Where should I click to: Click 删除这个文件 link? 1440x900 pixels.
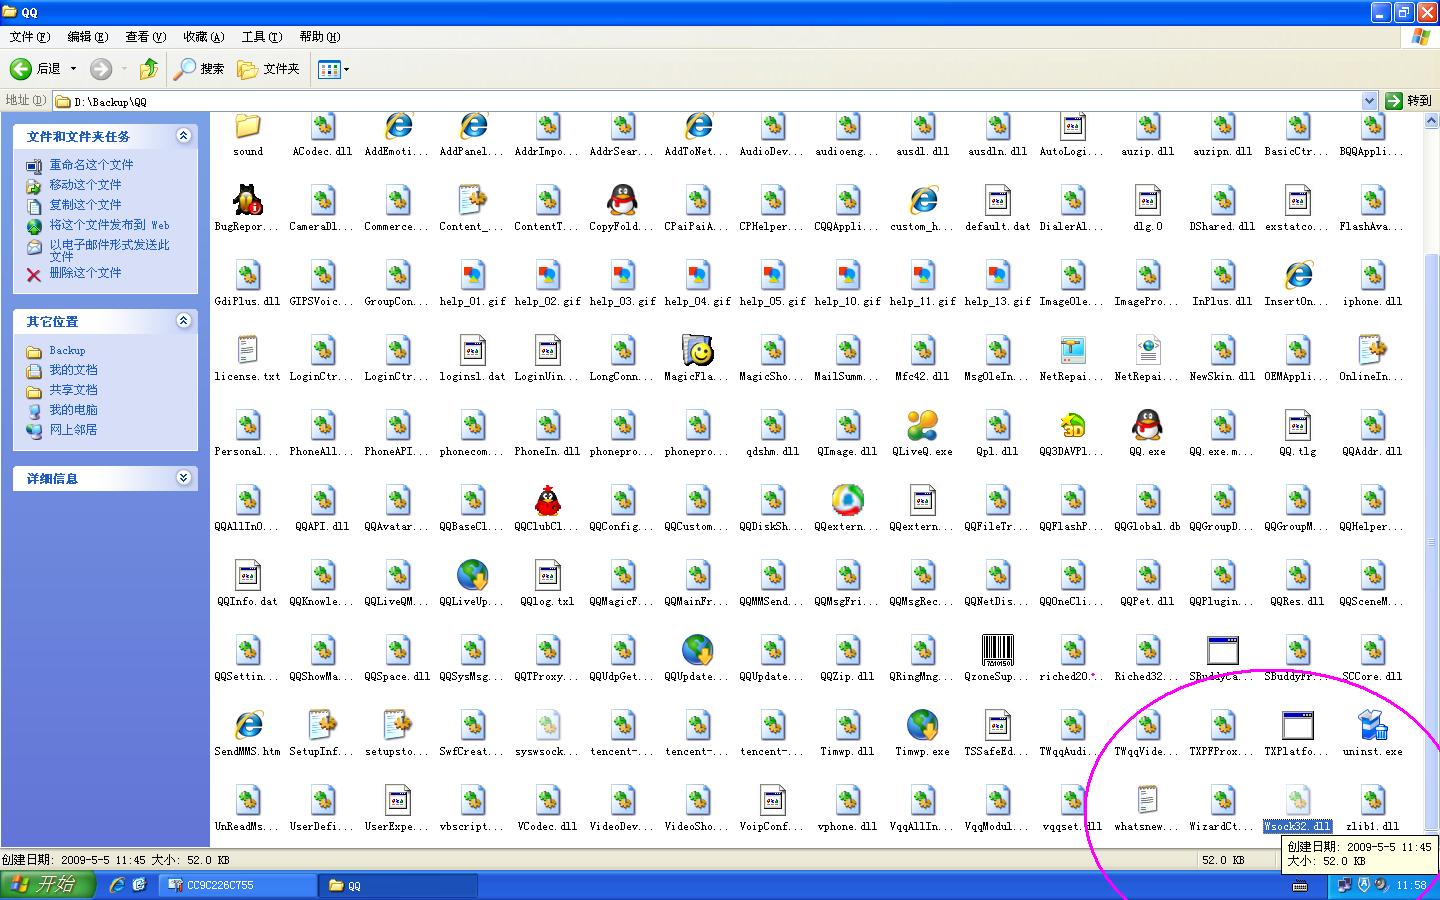(x=85, y=273)
